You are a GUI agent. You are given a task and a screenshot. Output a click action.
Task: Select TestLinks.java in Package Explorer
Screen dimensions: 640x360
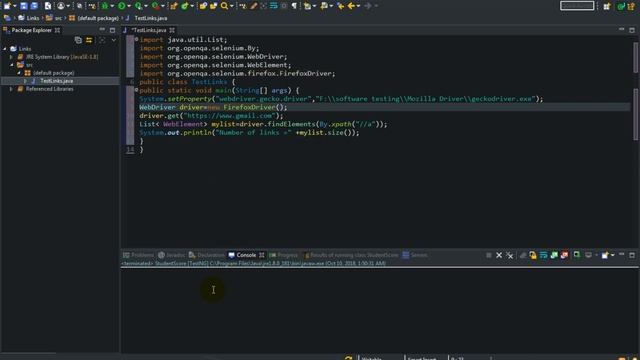(x=56, y=81)
